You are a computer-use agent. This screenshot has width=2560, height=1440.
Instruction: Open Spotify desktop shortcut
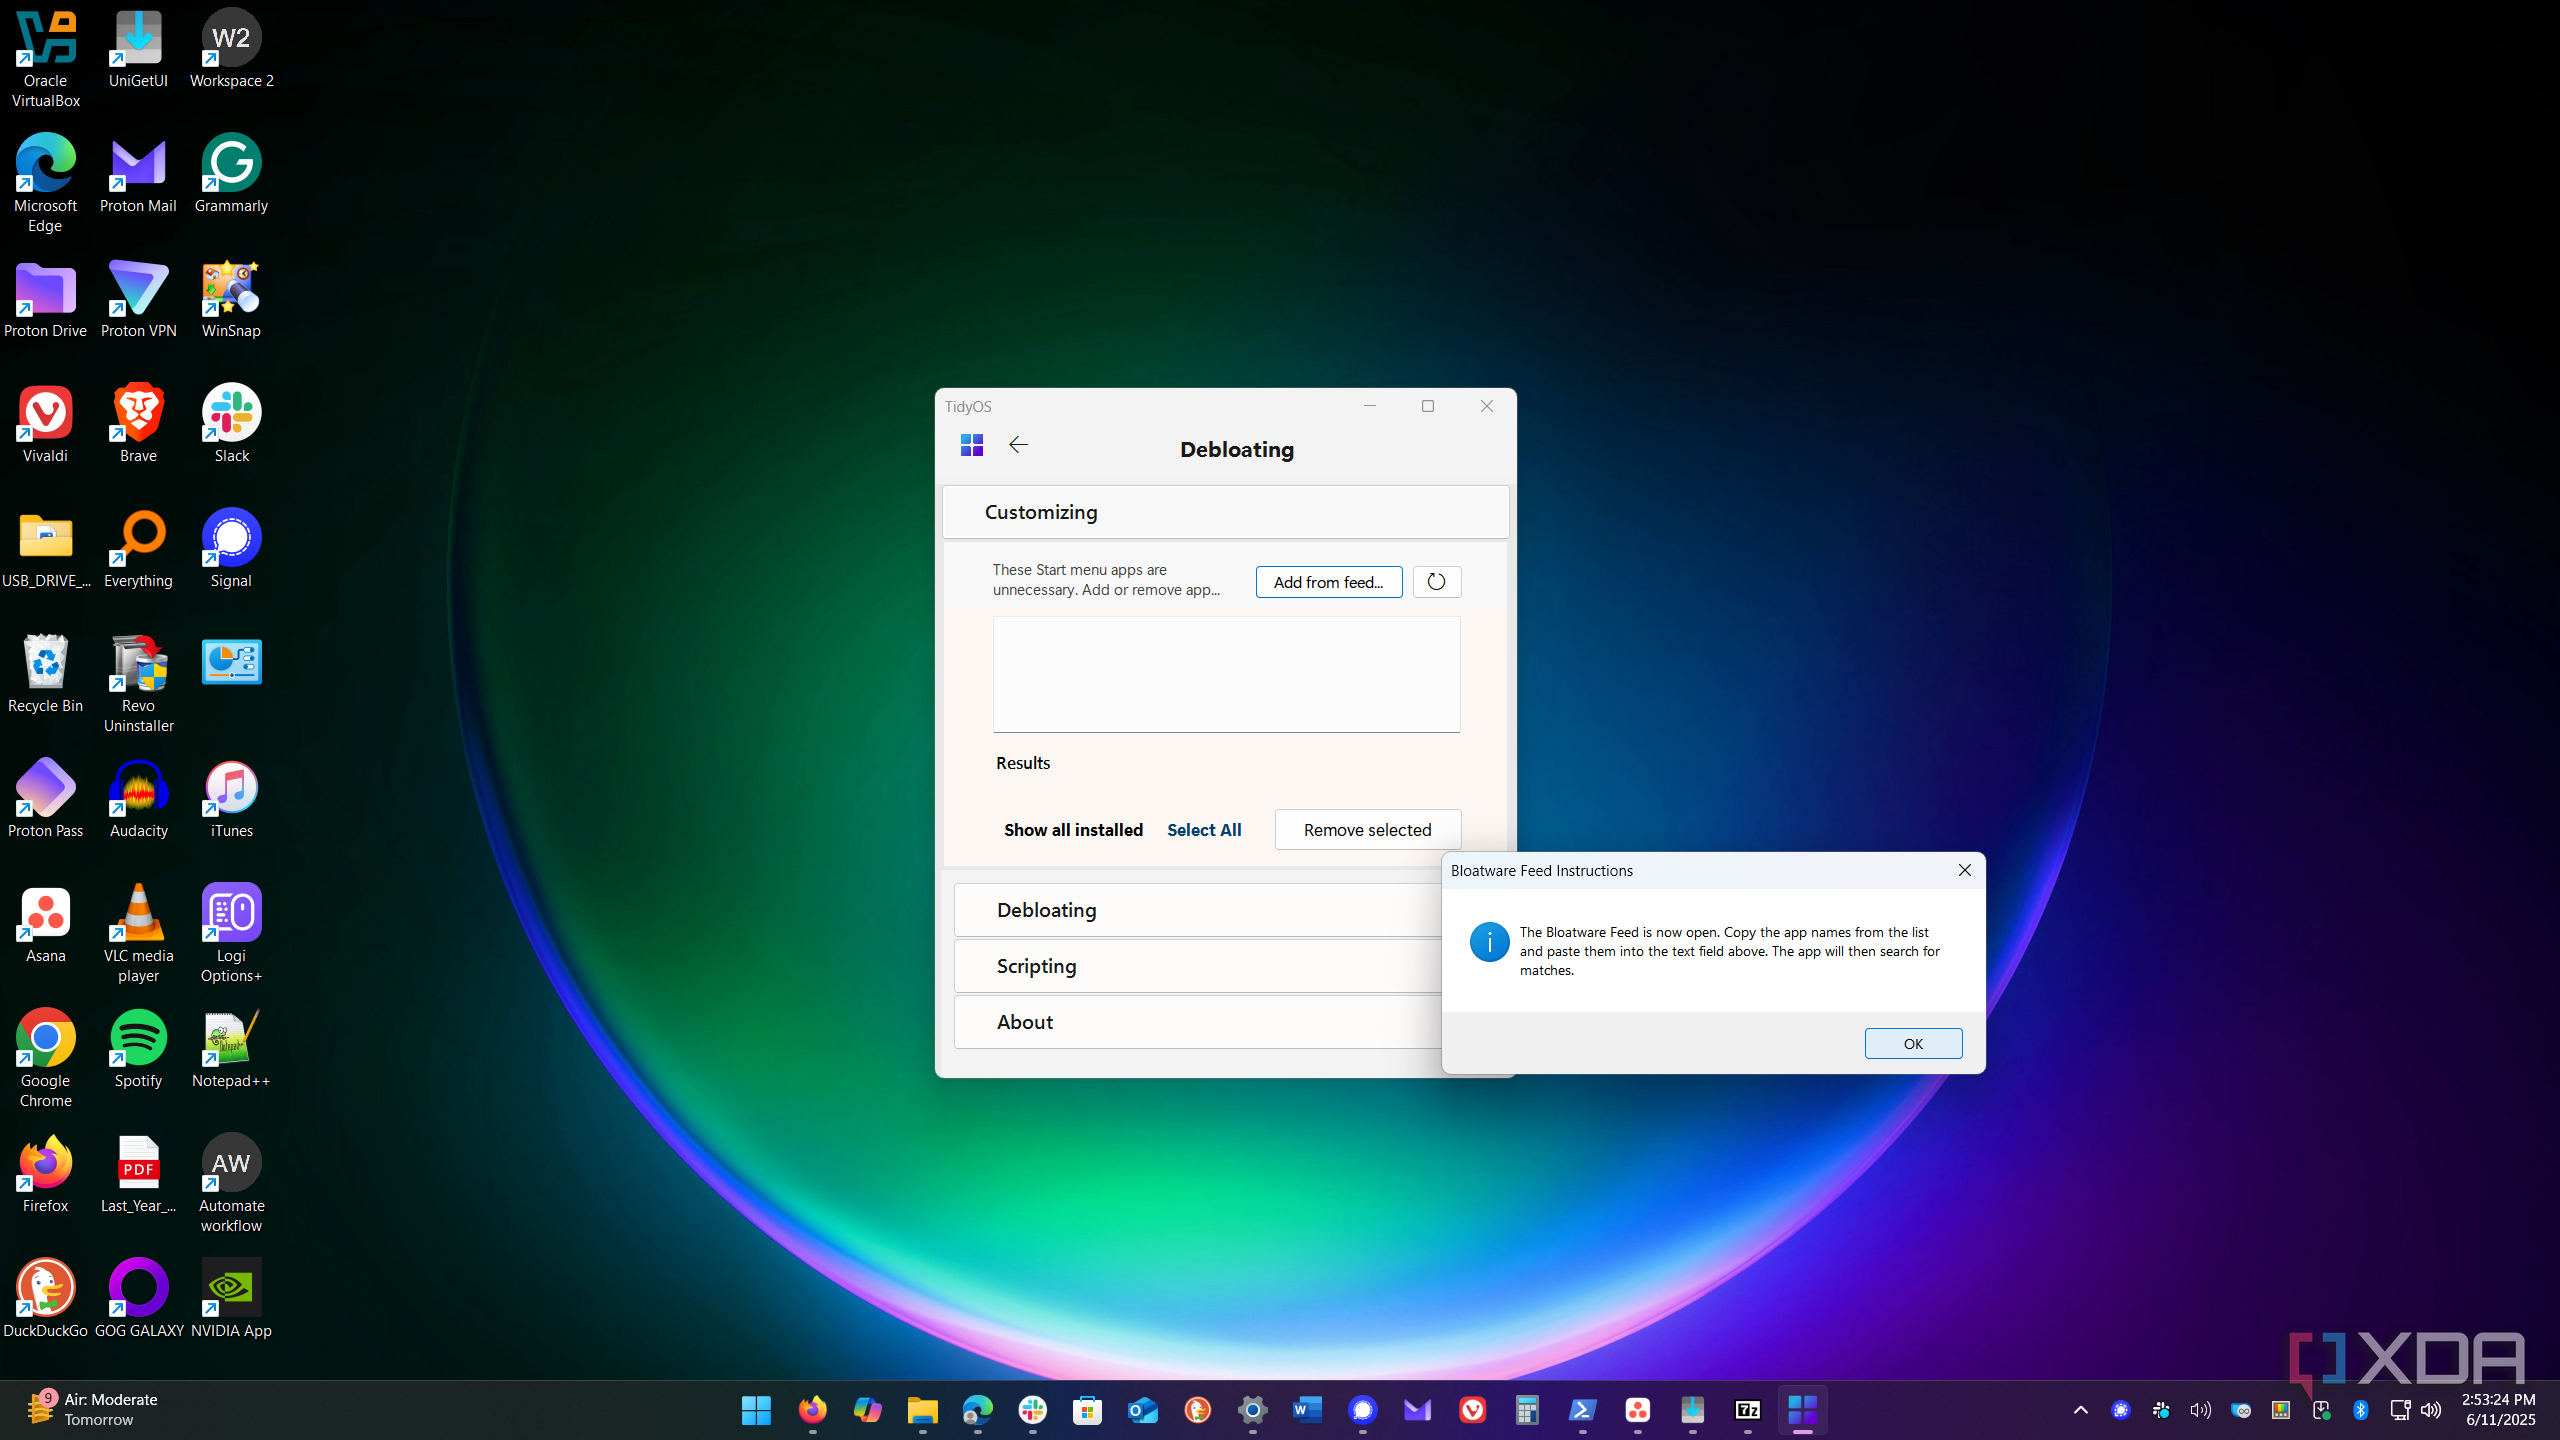(138, 1049)
